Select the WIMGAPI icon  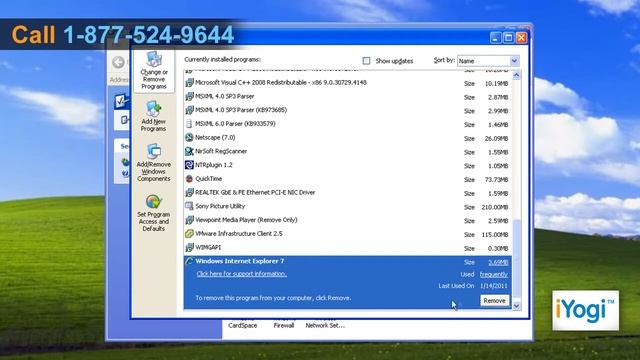(x=189, y=247)
